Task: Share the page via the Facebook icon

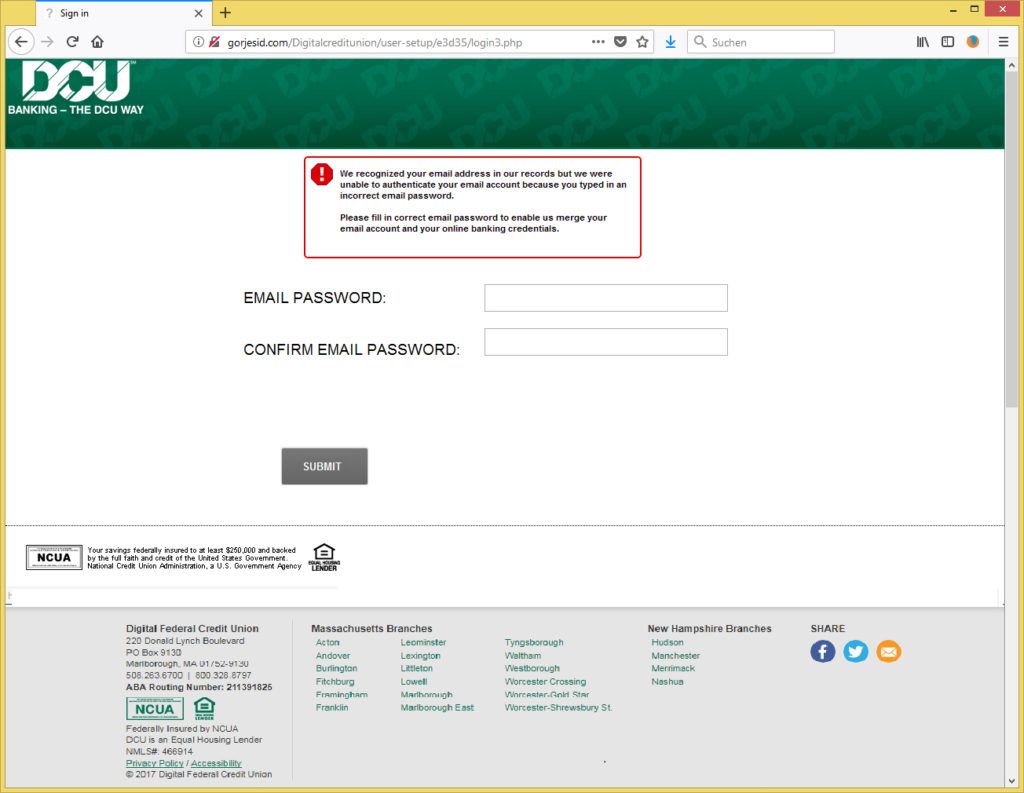Action: (x=822, y=651)
